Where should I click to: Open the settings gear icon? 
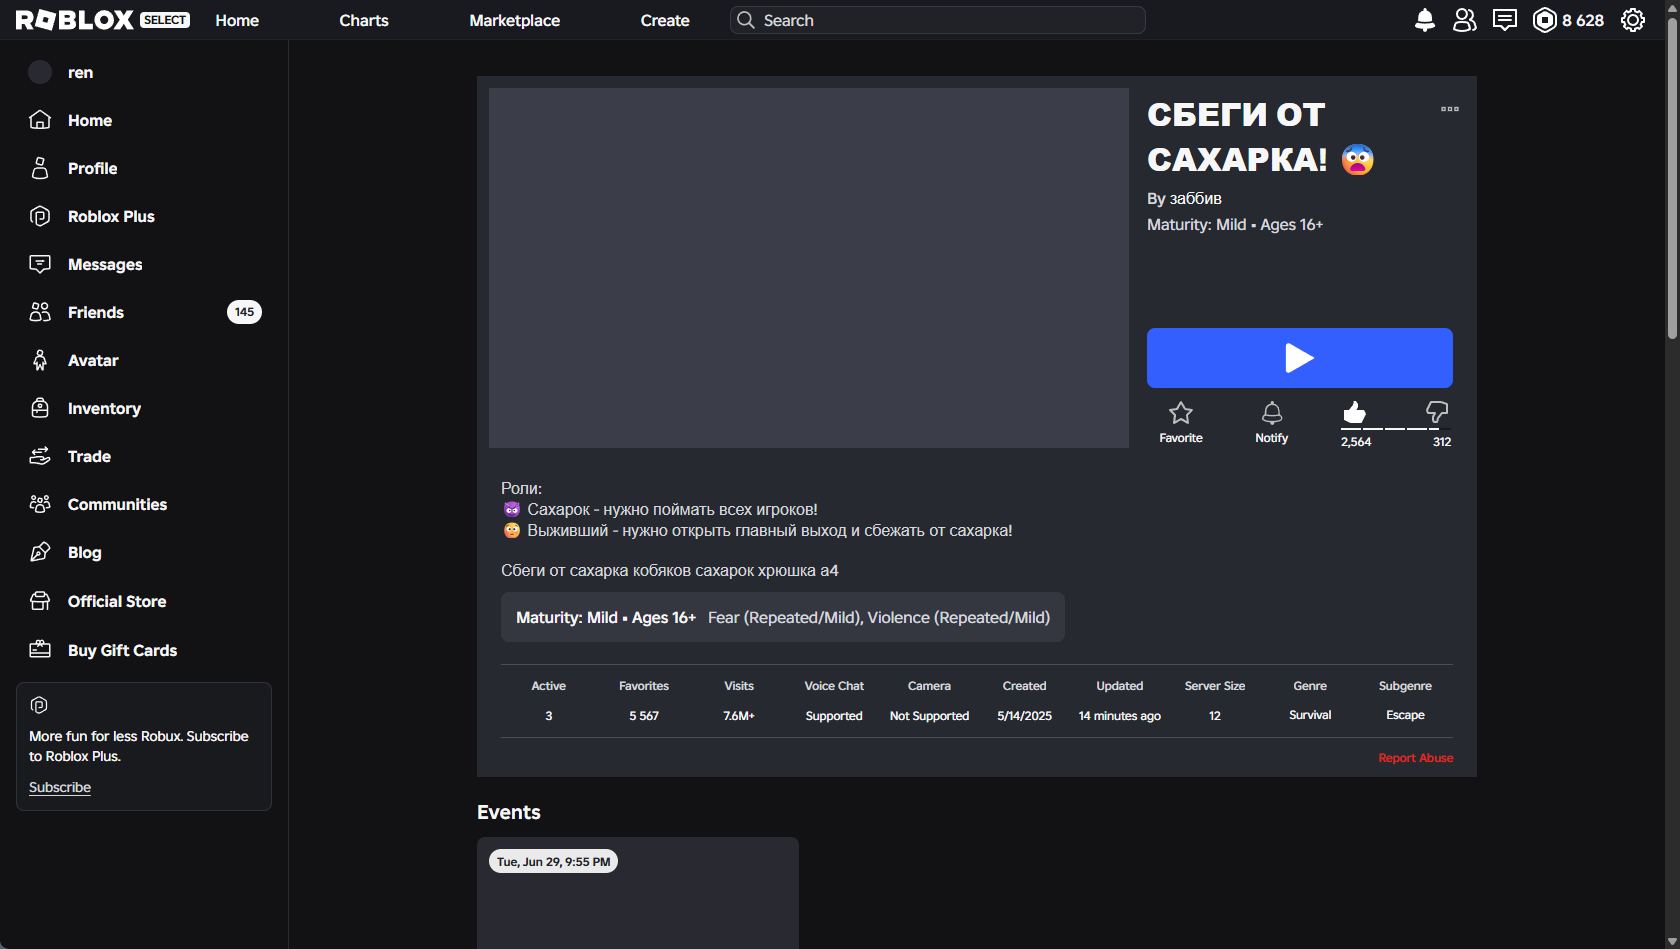tap(1633, 20)
